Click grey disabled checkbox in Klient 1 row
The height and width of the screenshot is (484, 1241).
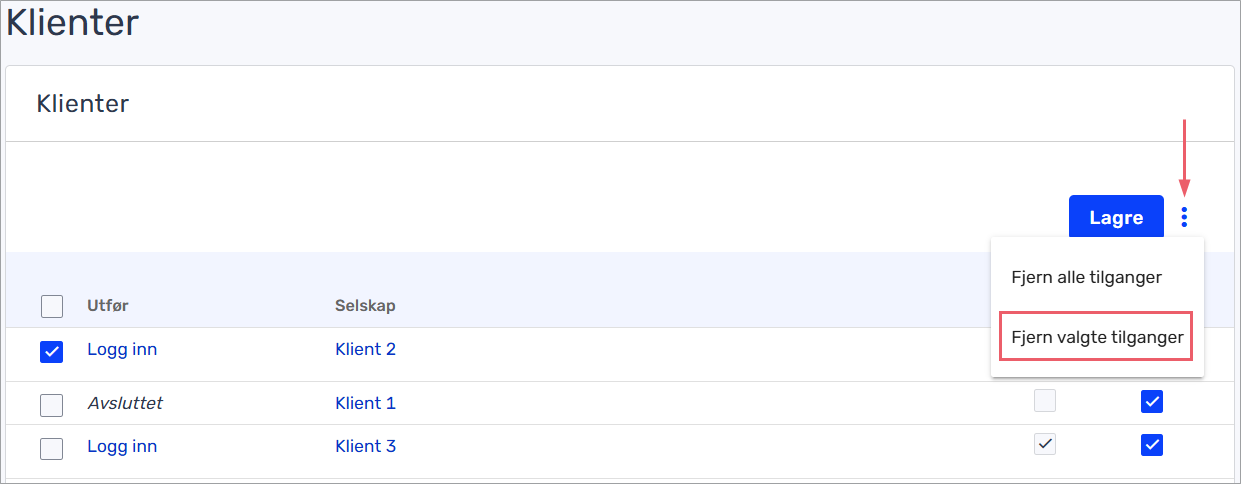[1044, 401]
